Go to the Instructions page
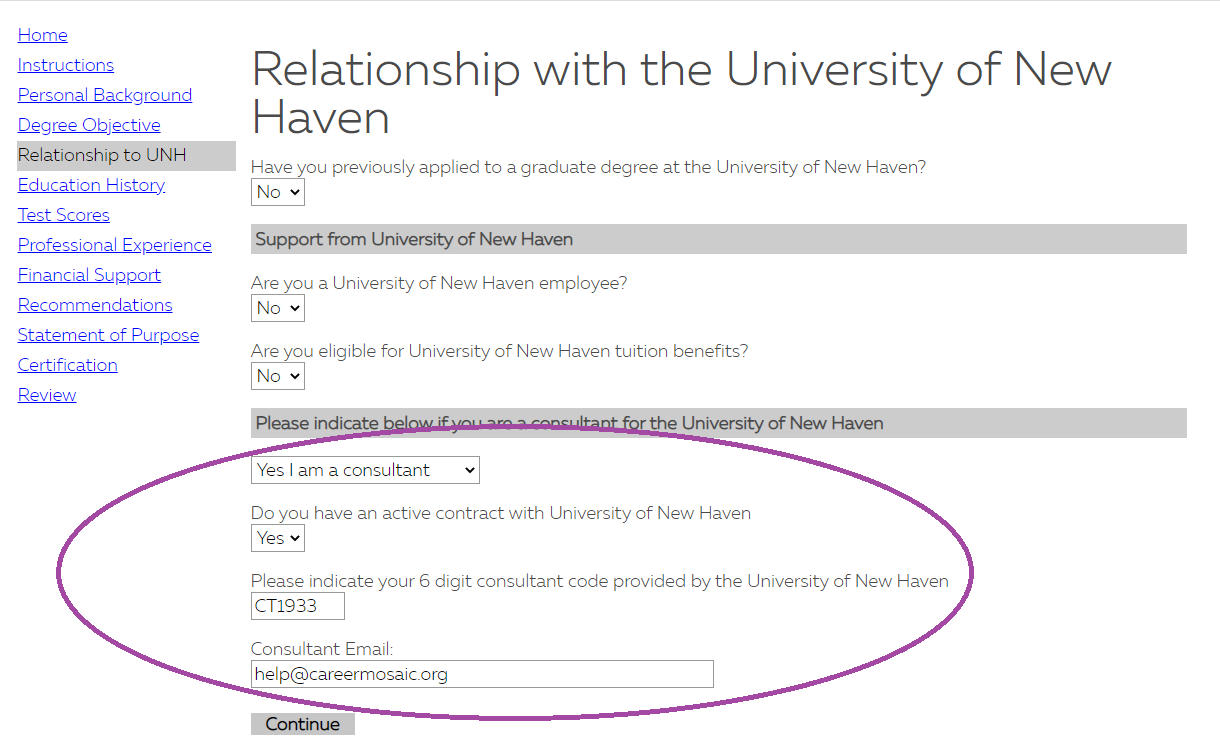This screenshot has height=750, width=1220. pos(66,65)
